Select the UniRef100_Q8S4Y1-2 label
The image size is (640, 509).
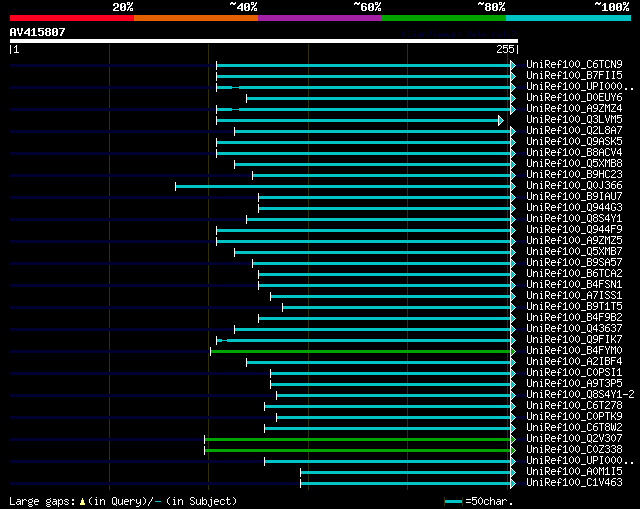pyautogui.click(x=580, y=395)
